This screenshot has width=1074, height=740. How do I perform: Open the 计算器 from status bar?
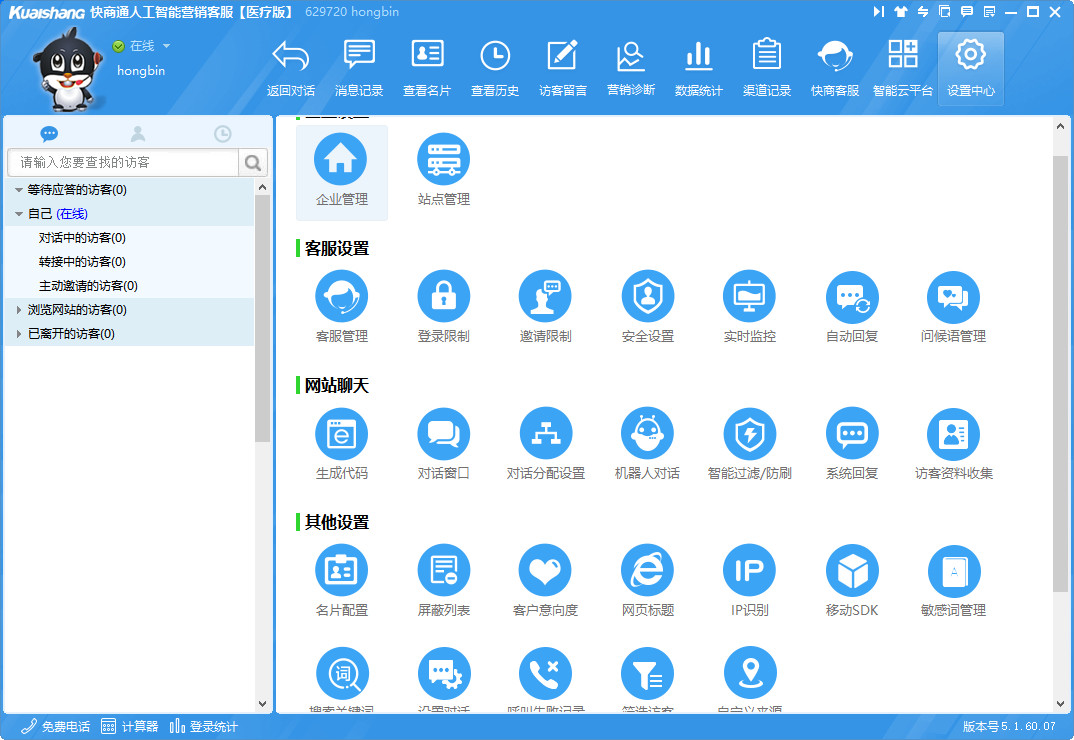(130, 727)
